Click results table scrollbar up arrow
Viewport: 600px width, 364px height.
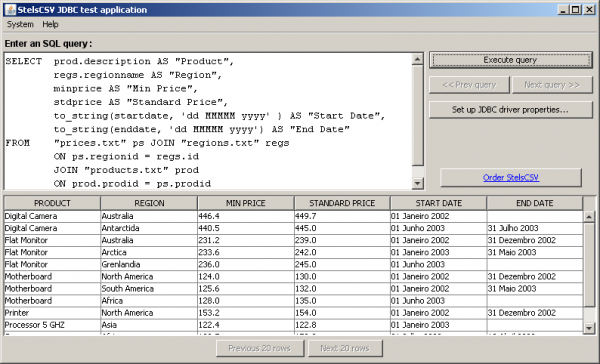589,217
